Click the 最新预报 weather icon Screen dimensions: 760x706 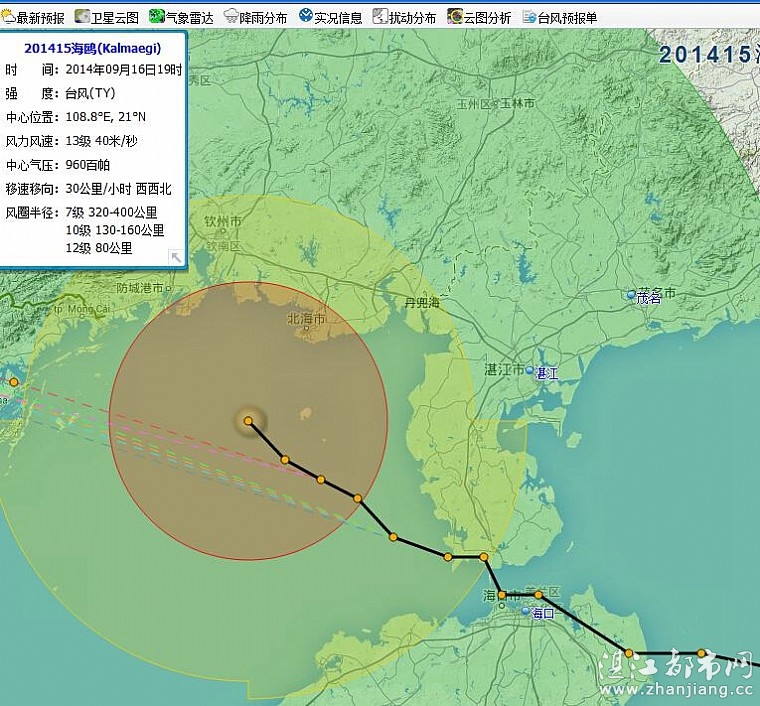pyautogui.click(x=8, y=17)
